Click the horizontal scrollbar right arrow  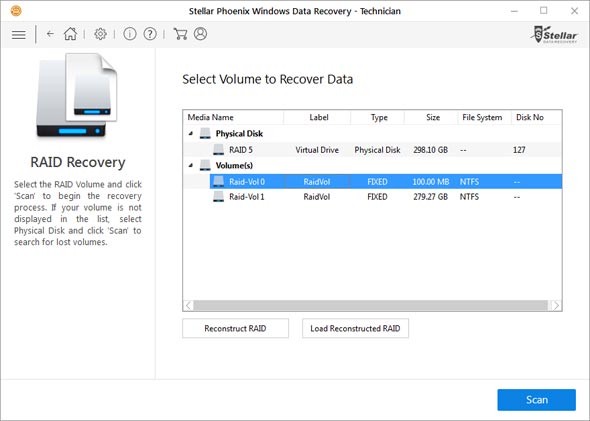click(x=556, y=305)
